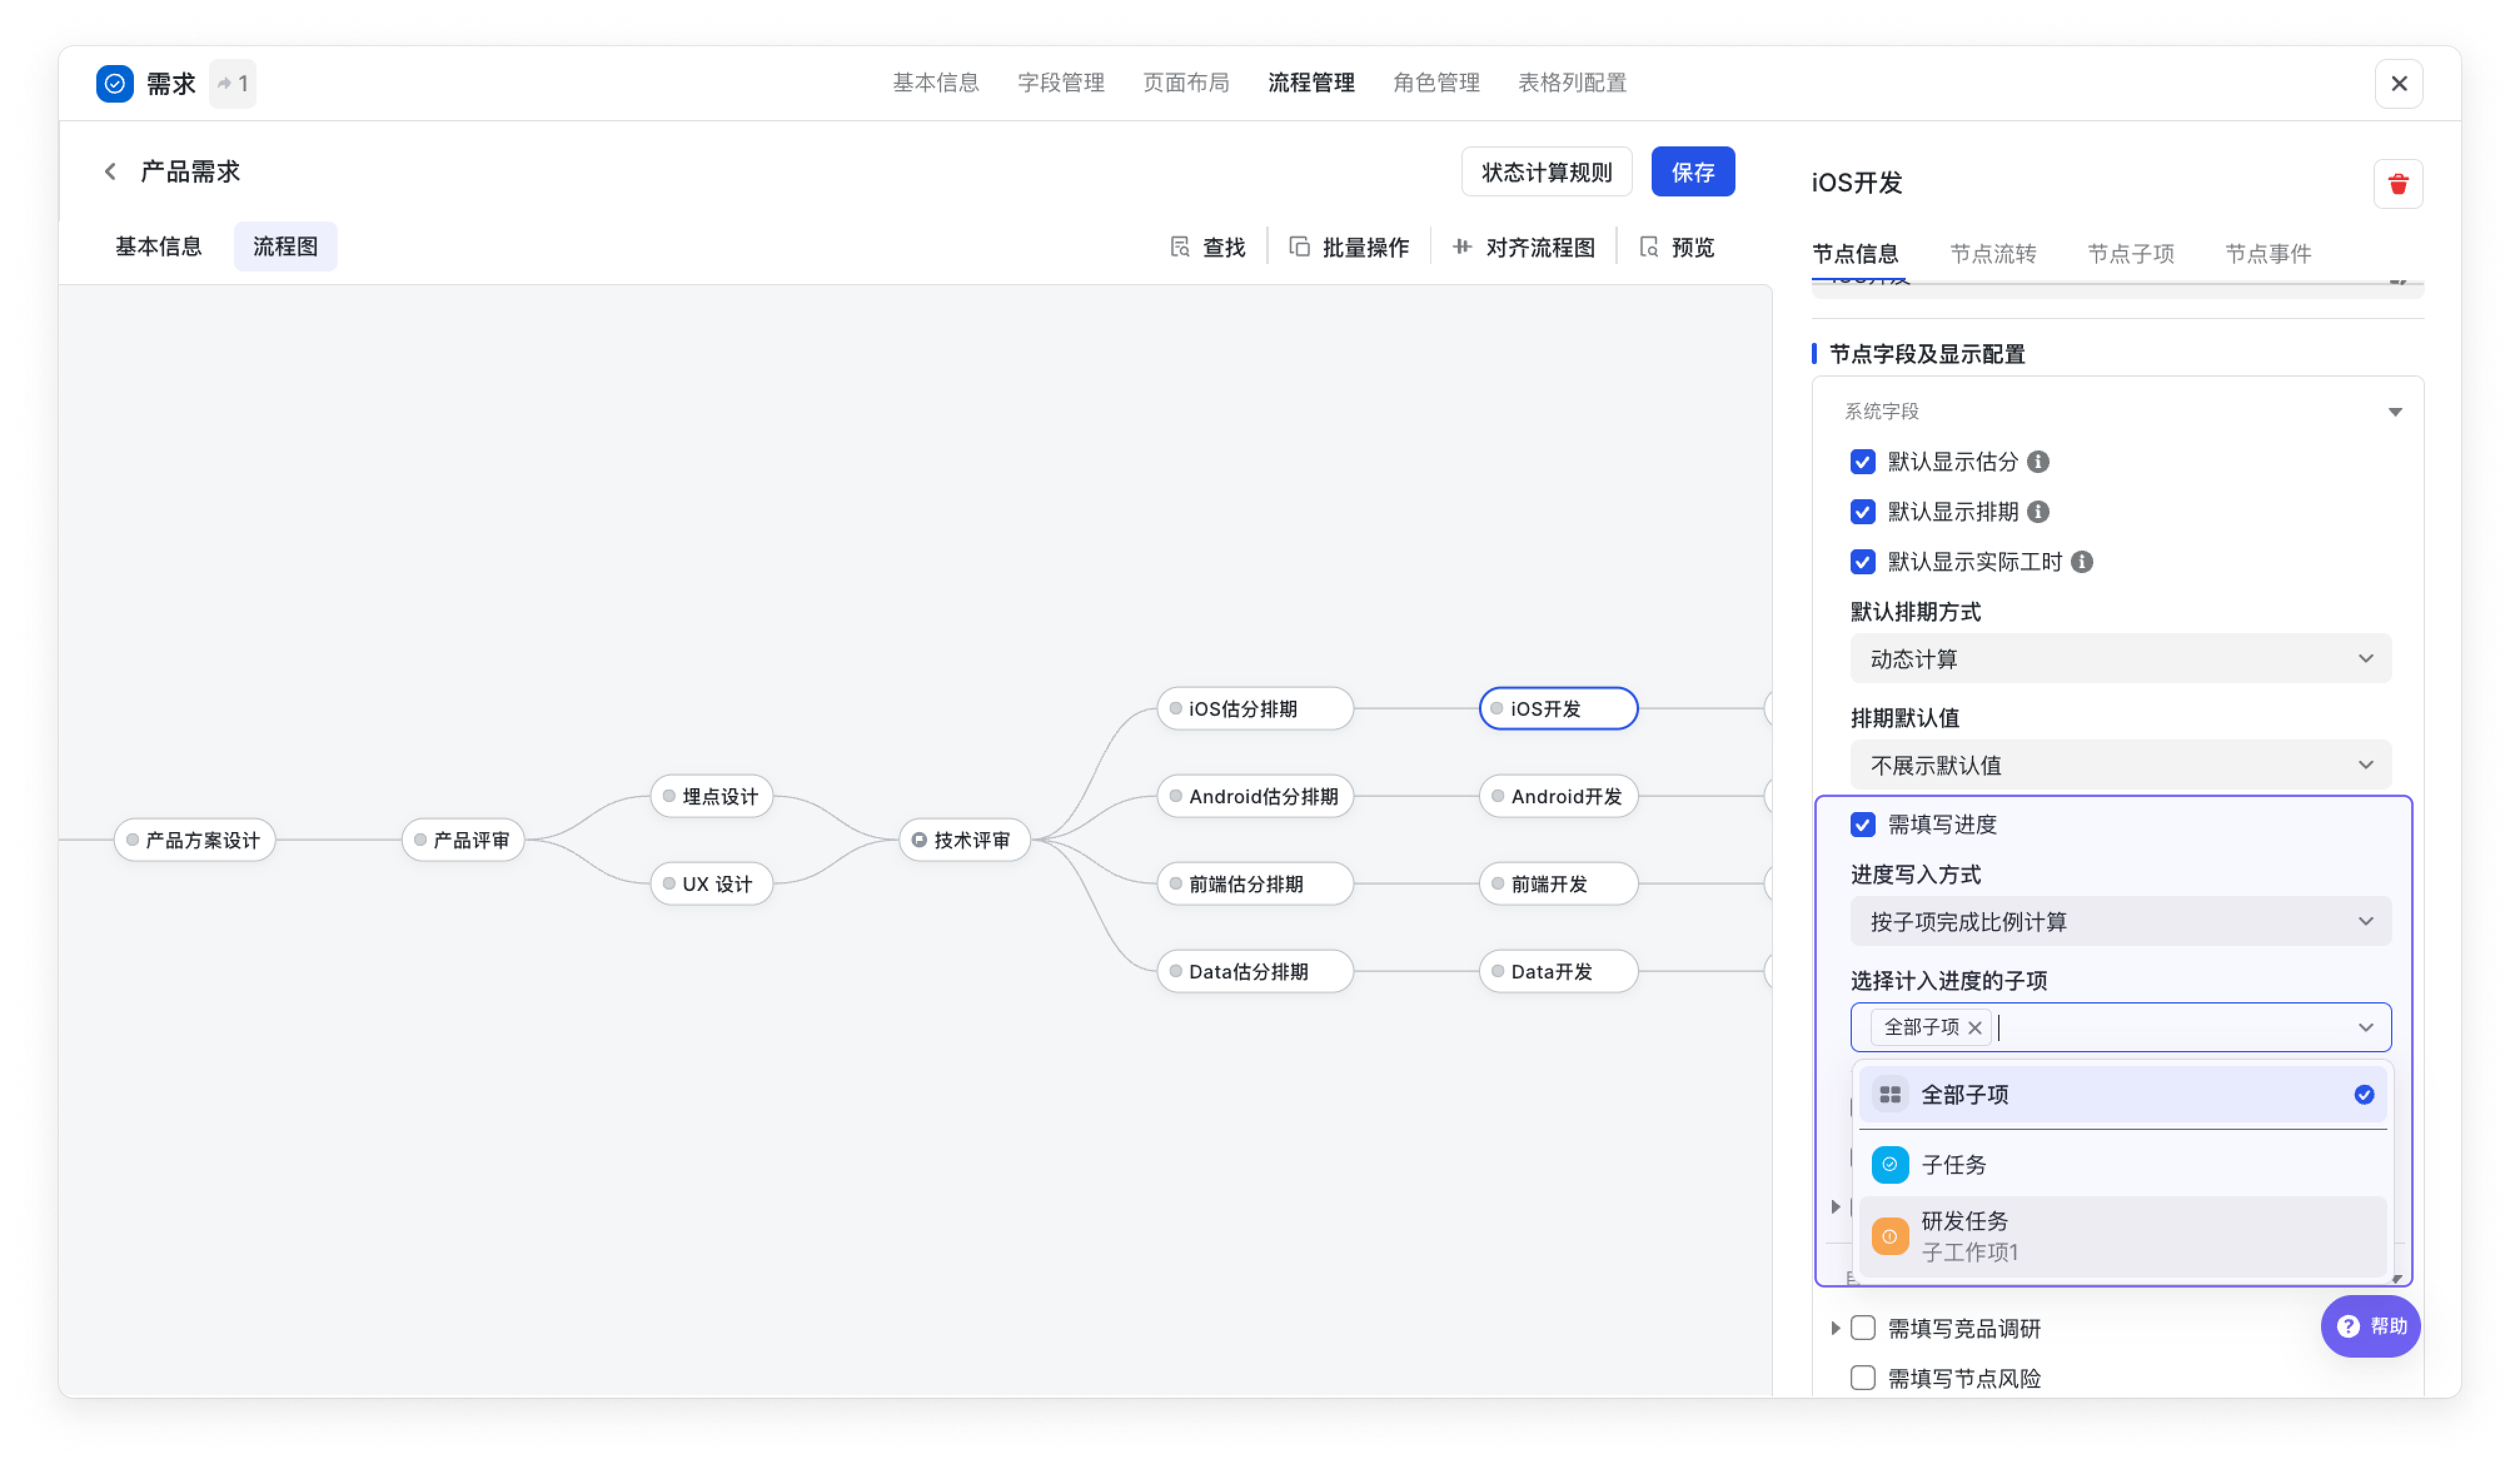
Task: Click the 批量操作 batch icon
Action: [1300, 247]
